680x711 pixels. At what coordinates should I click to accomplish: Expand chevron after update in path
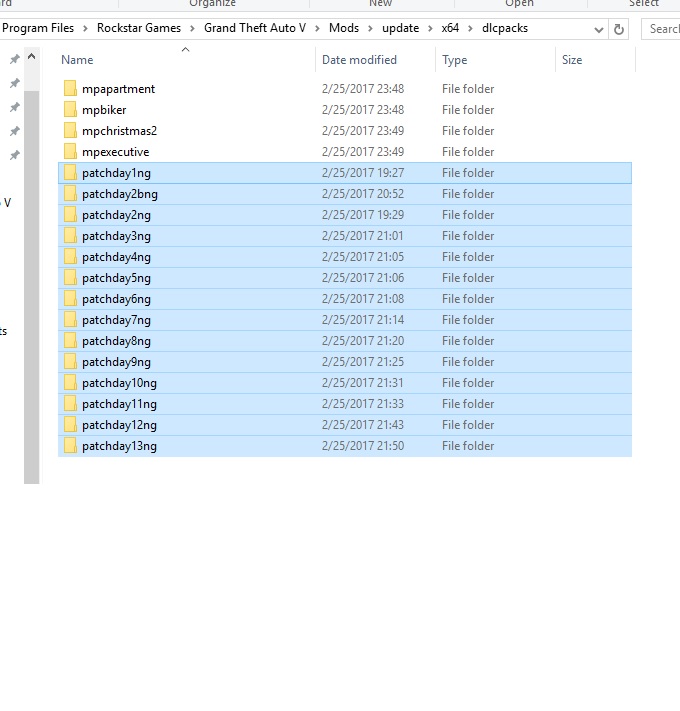[430, 29]
